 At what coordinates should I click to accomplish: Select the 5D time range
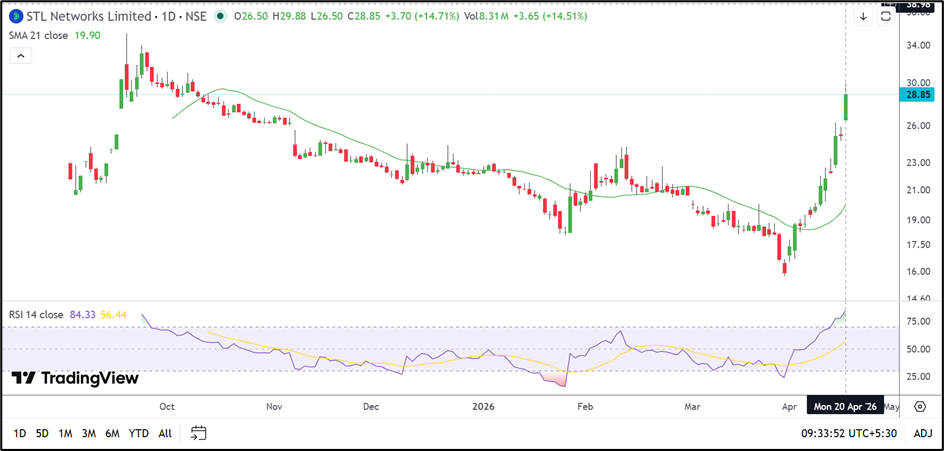click(42, 433)
